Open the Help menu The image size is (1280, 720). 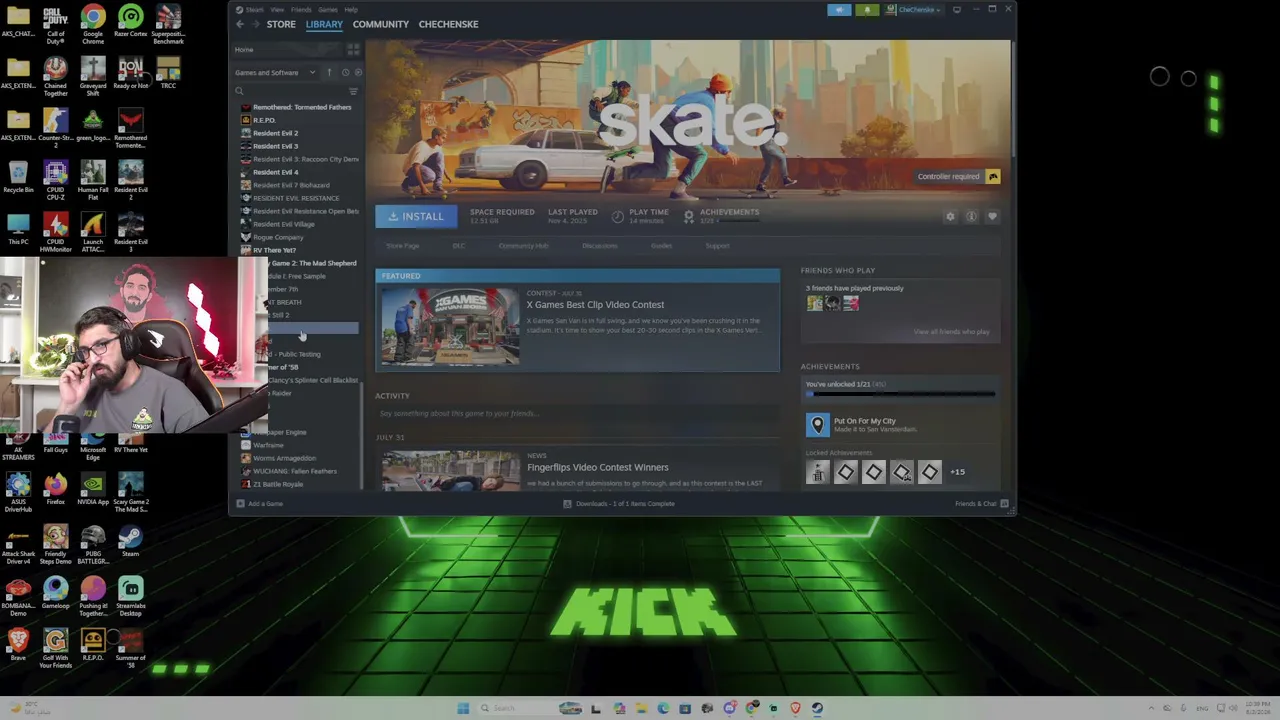coord(351,10)
